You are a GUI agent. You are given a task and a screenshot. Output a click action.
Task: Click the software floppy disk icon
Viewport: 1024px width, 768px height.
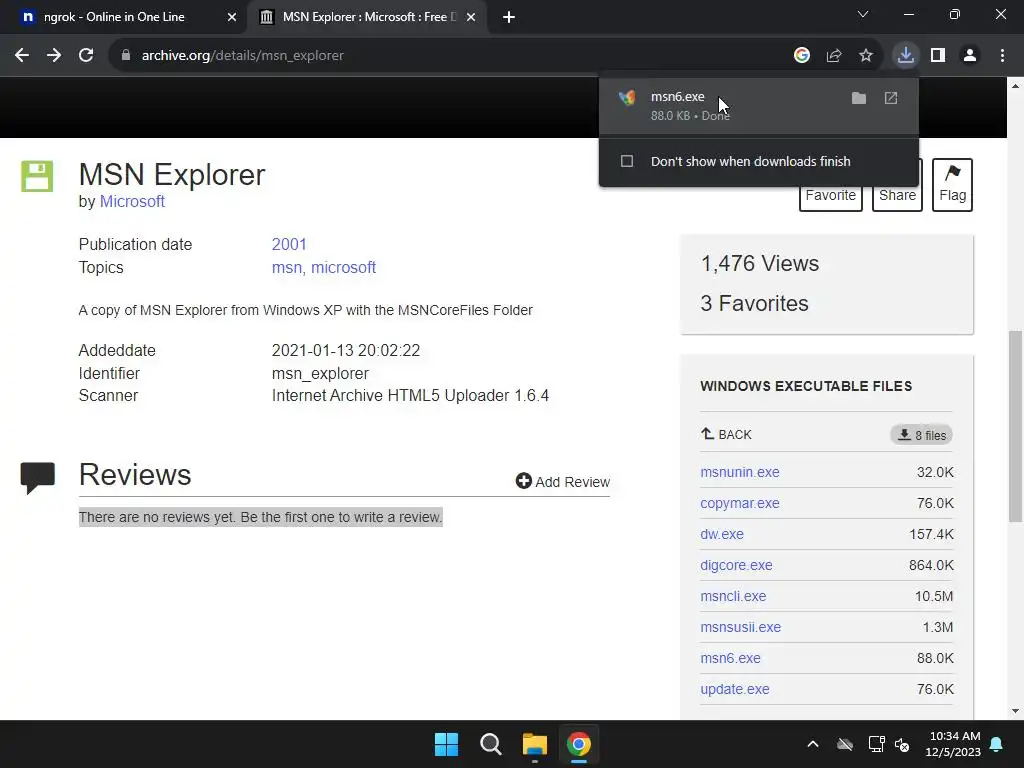click(x=37, y=176)
